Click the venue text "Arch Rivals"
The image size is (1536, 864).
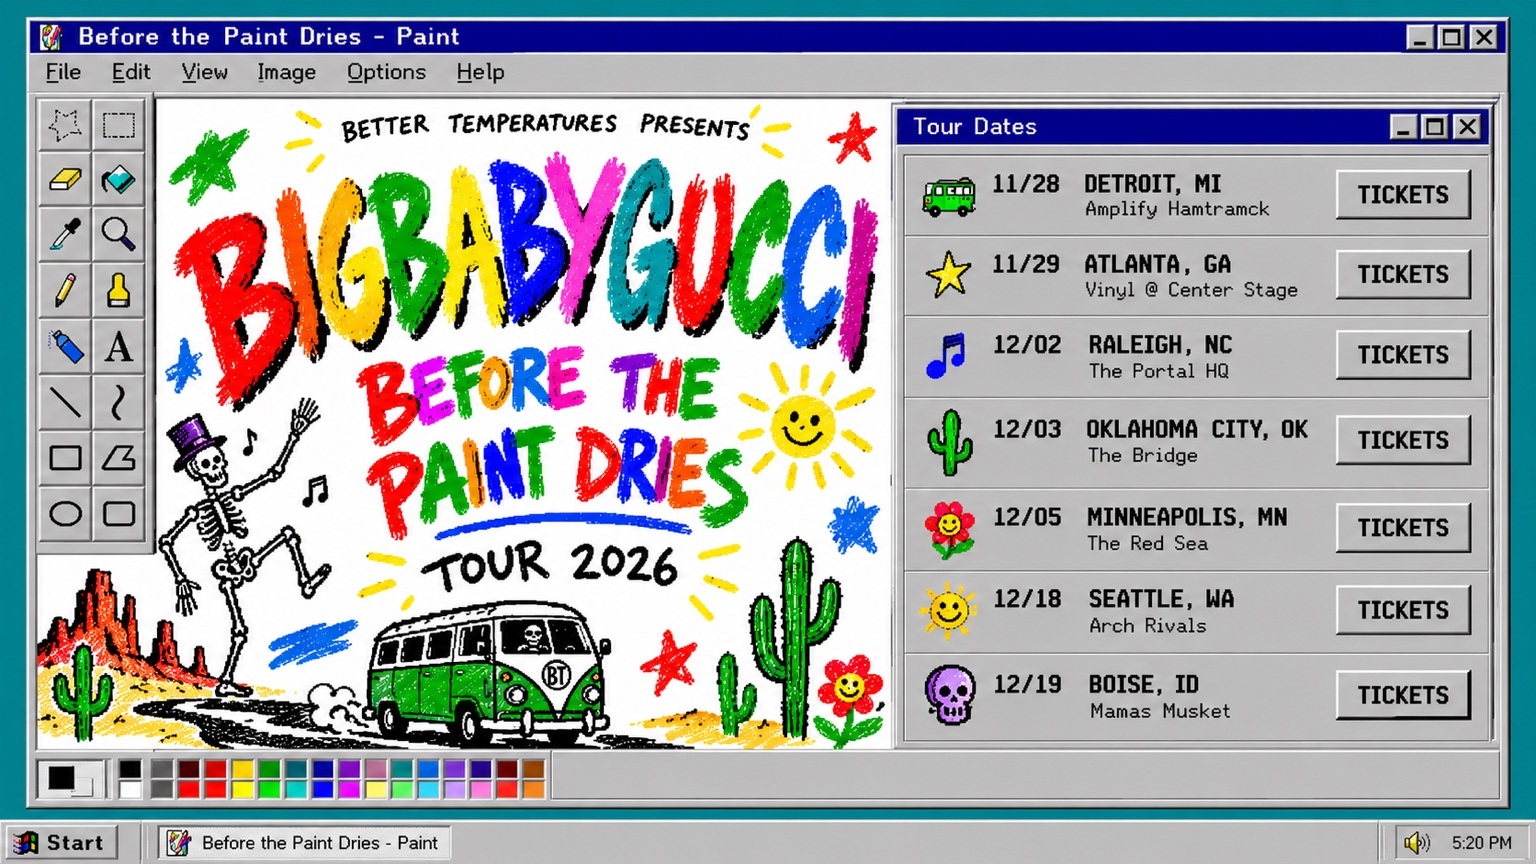(x=1147, y=626)
